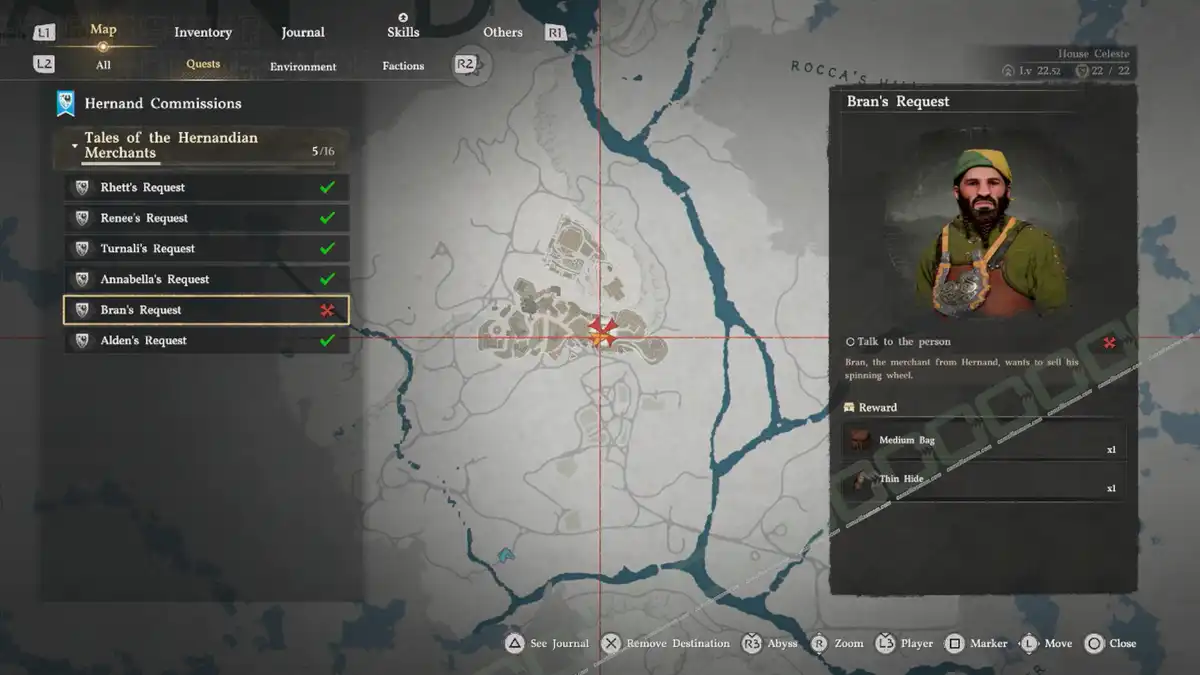Select Alden's Request quest entry

point(207,341)
